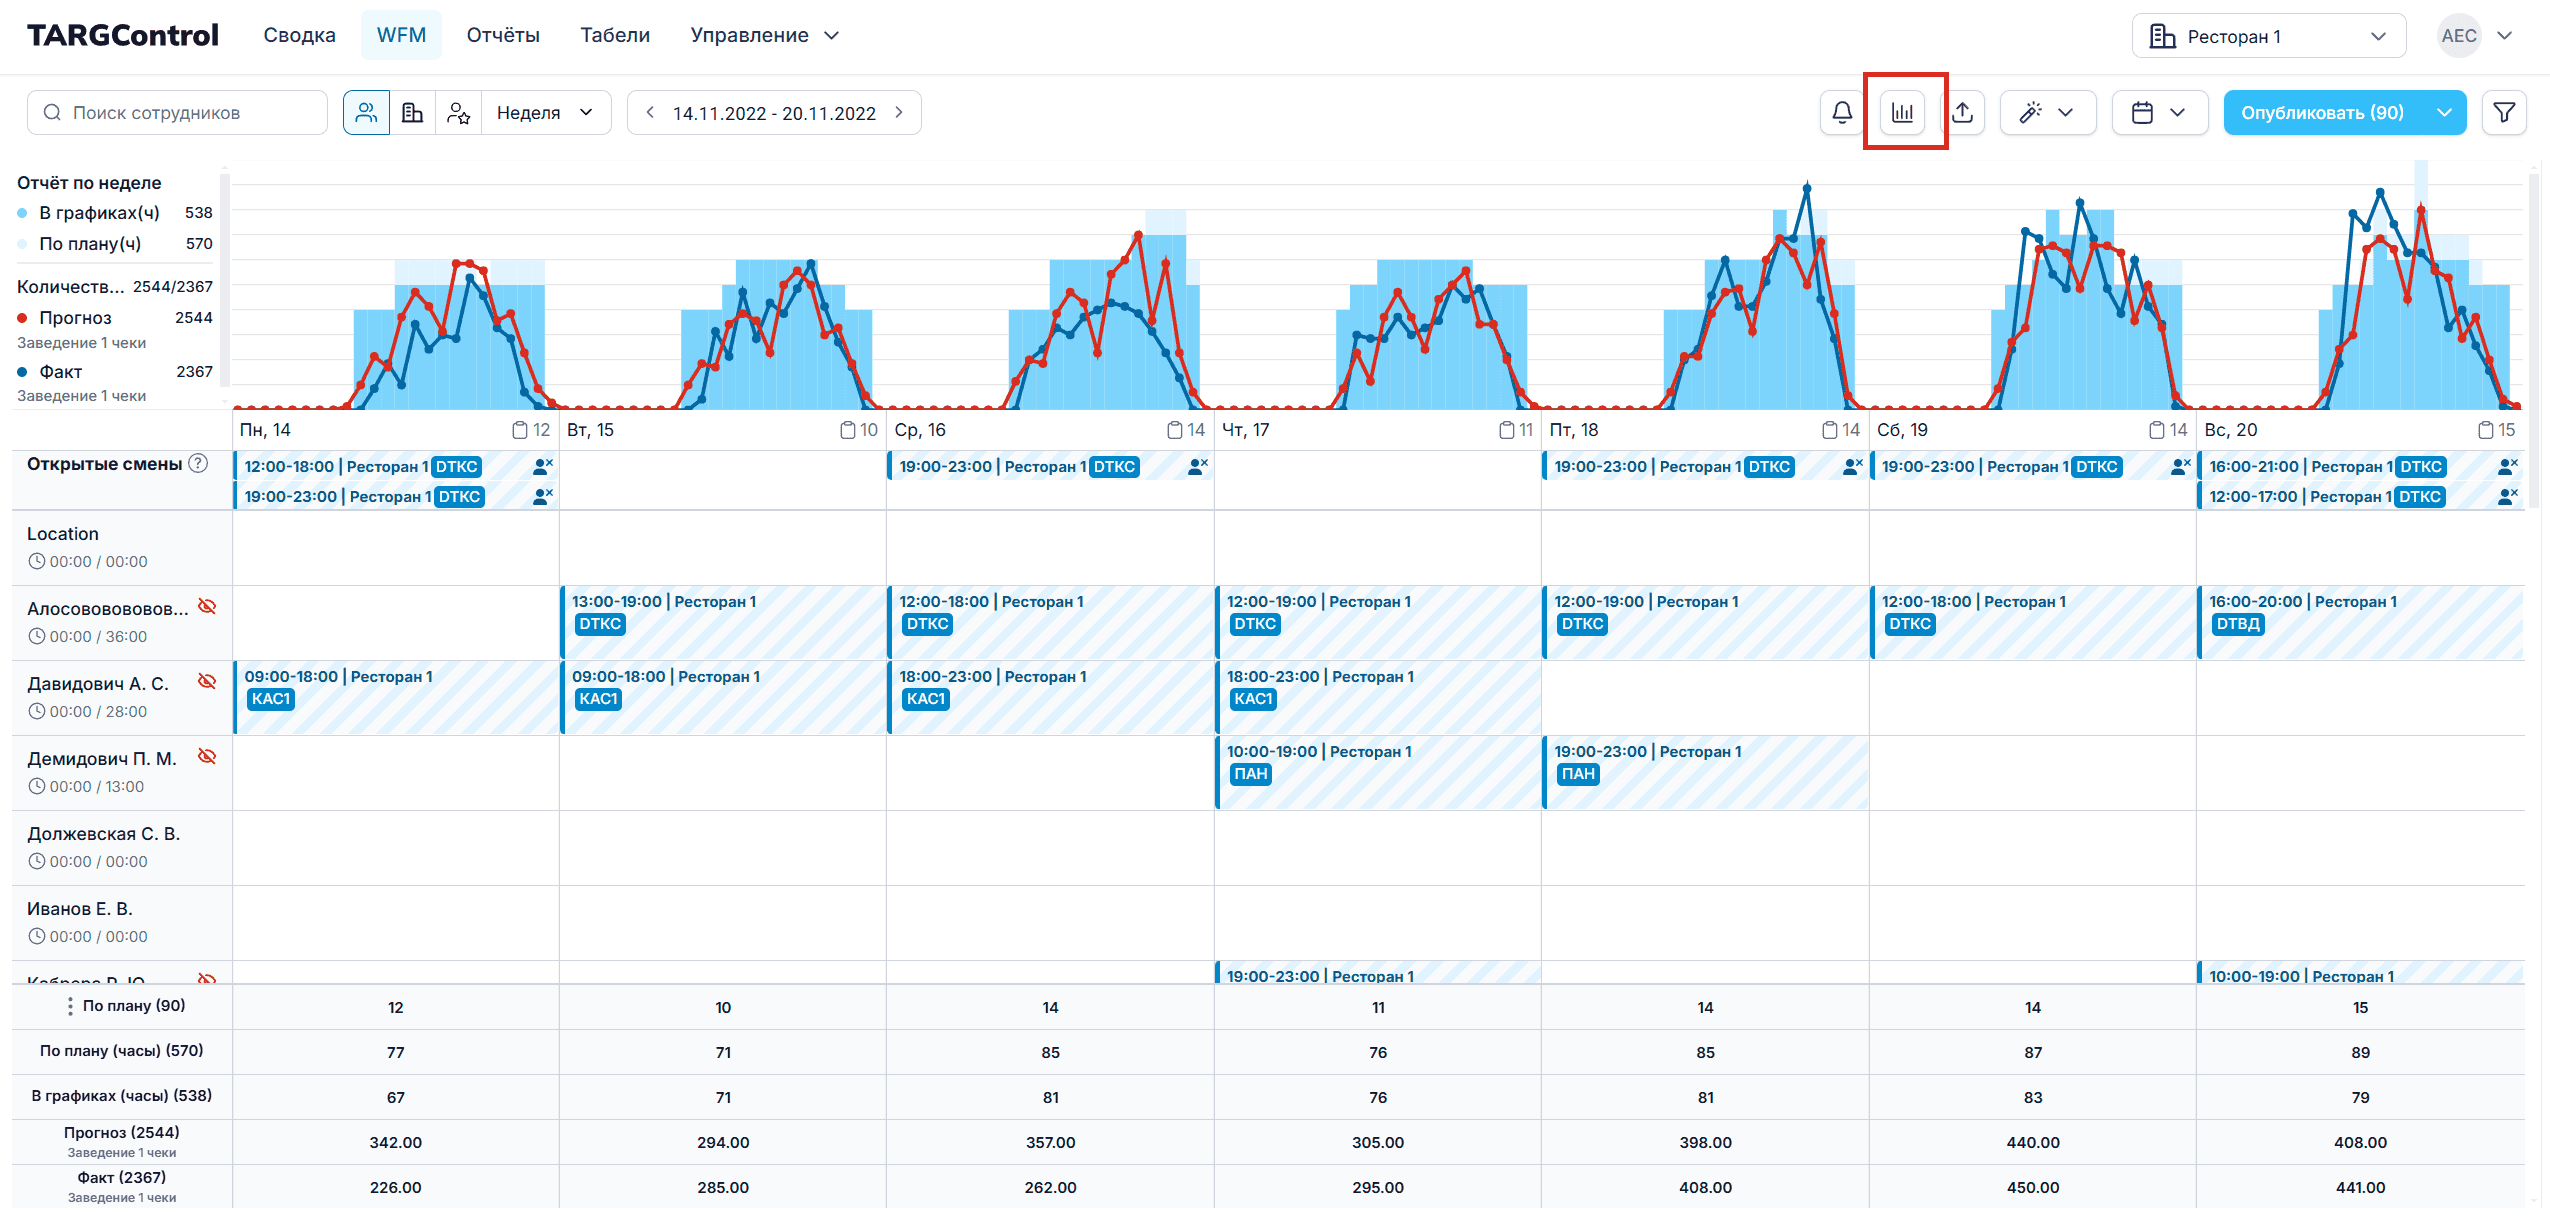Open the Неделя period dropdown
Image resolution: width=2550 pixels, height=1220 pixels.
[x=545, y=113]
